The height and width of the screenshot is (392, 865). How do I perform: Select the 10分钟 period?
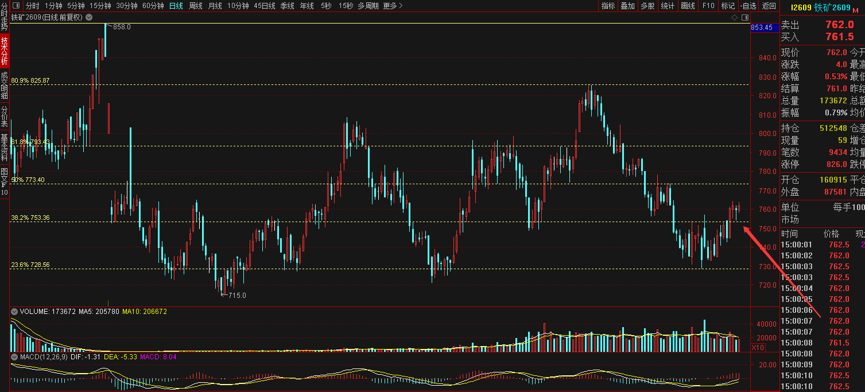point(238,6)
